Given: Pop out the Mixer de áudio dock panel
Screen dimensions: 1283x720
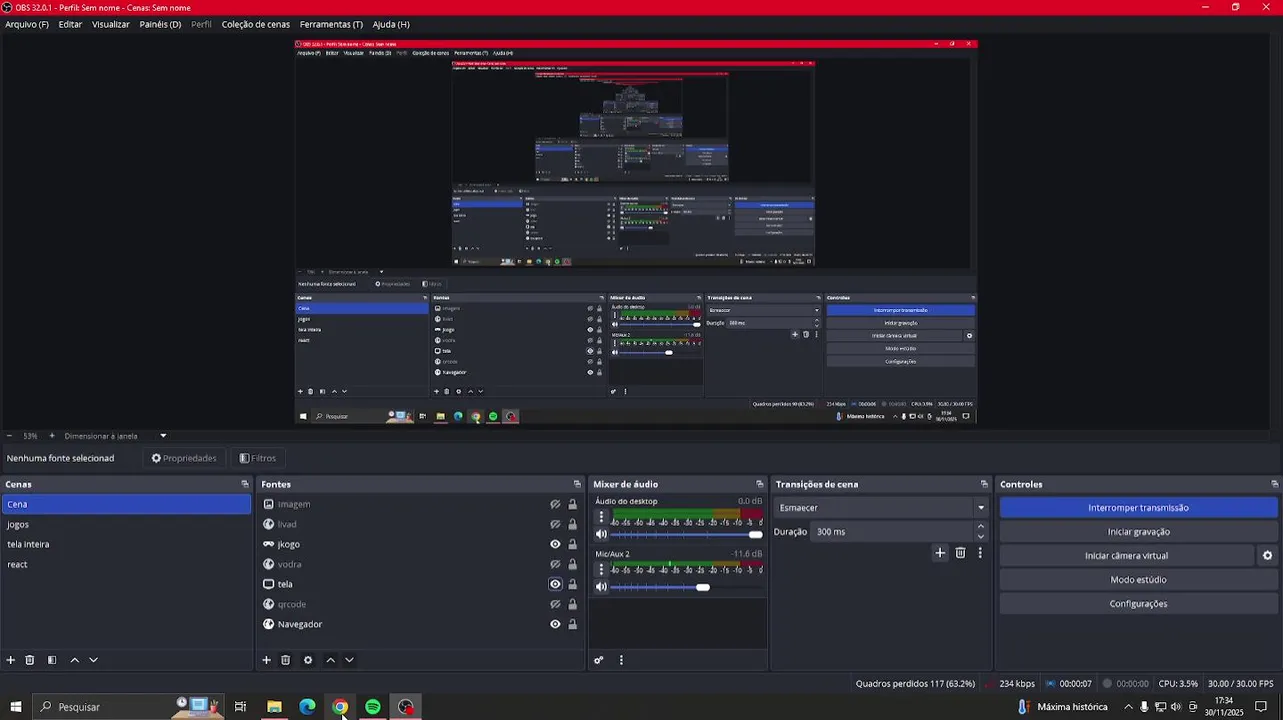Looking at the screenshot, I should (760, 484).
